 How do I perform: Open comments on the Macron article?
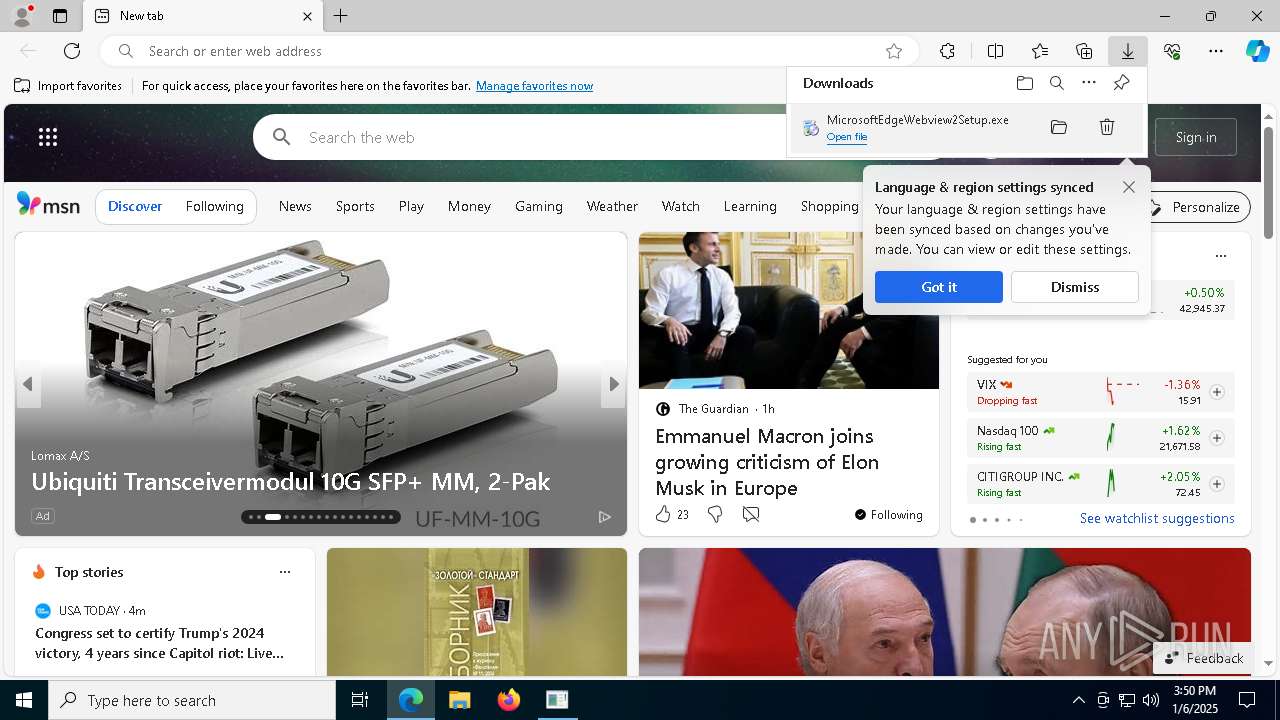(x=751, y=514)
